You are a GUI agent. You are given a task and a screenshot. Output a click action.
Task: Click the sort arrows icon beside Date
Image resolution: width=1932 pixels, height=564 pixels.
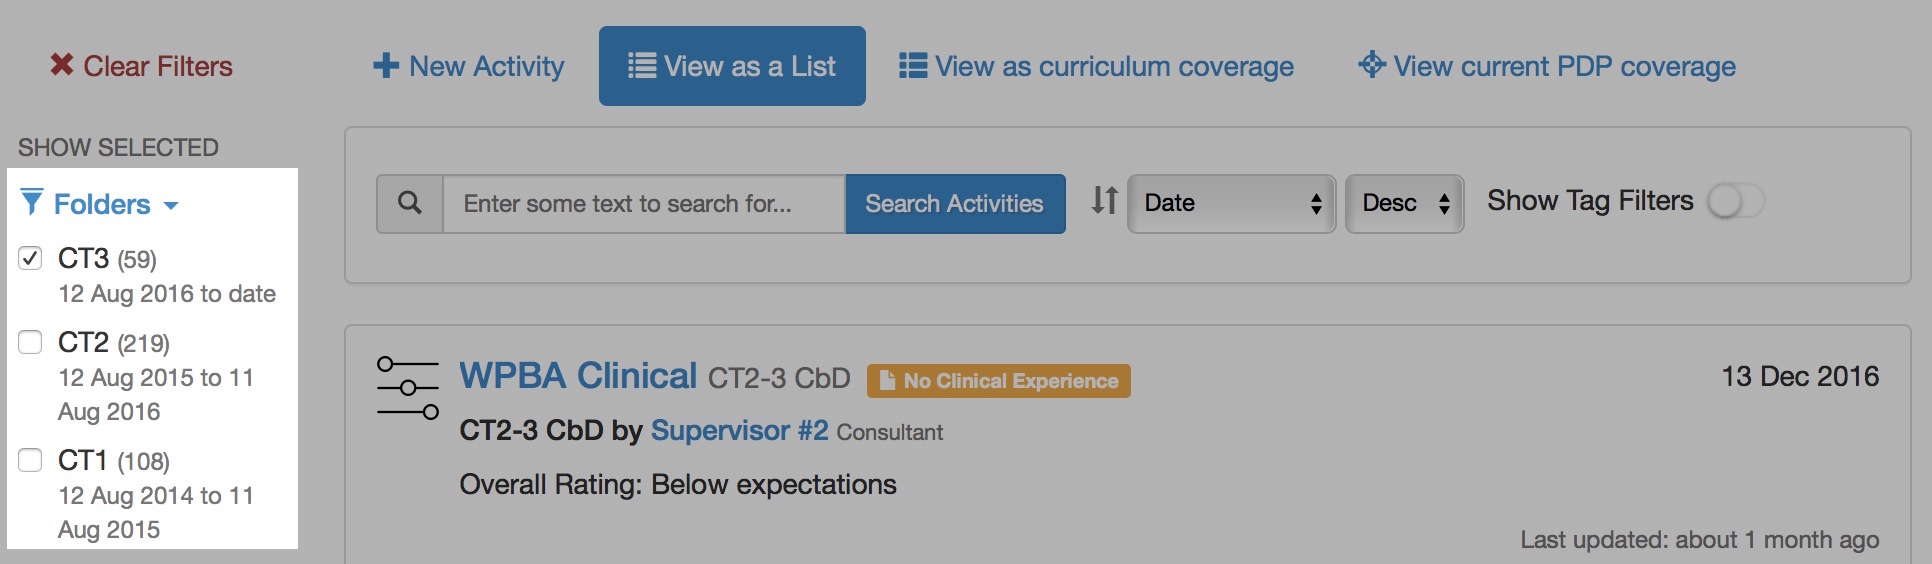[1104, 200]
